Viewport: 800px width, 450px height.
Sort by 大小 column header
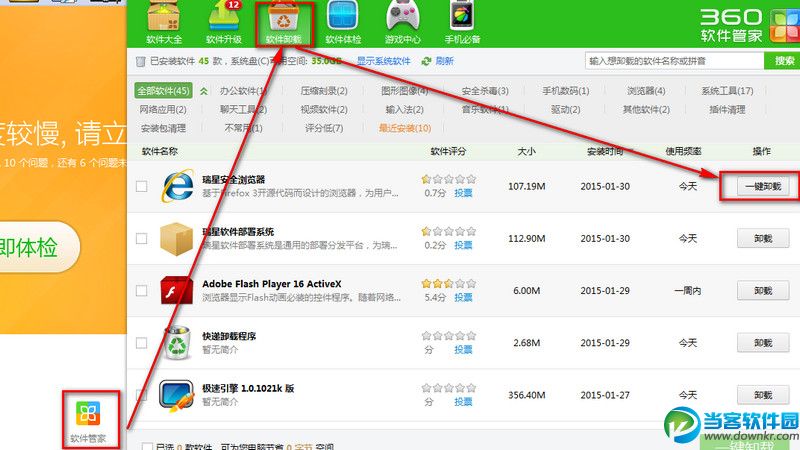pyautogui.click(x=527, y=152)
